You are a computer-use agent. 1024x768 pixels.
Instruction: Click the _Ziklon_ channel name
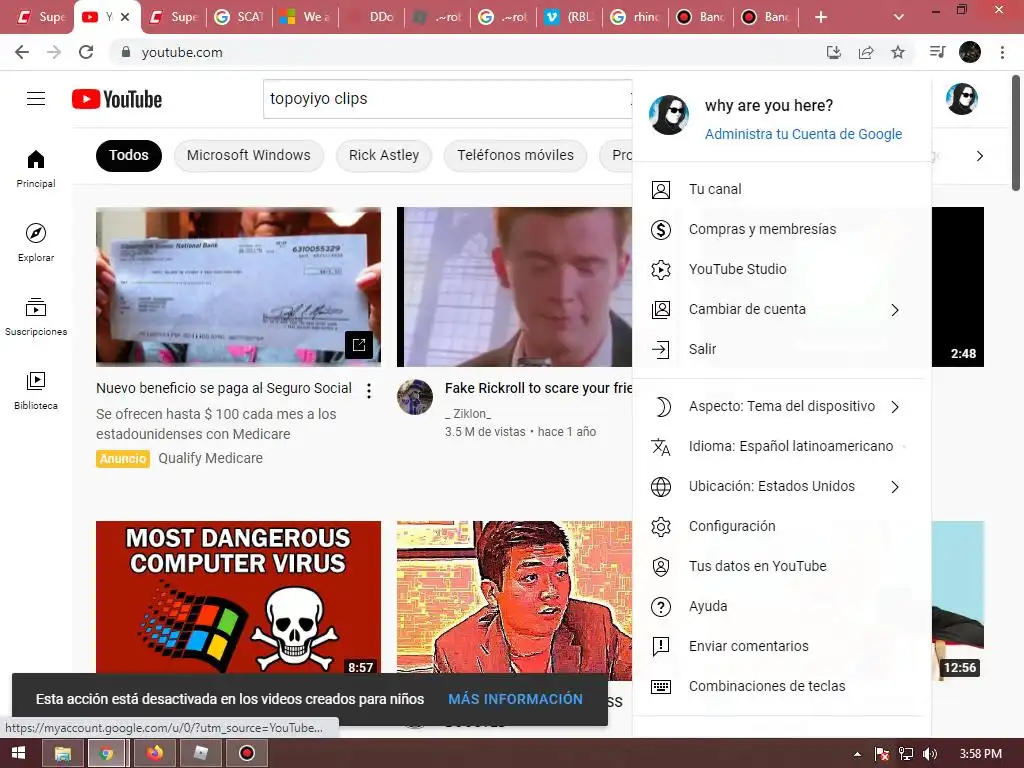(x=468, y=413)
